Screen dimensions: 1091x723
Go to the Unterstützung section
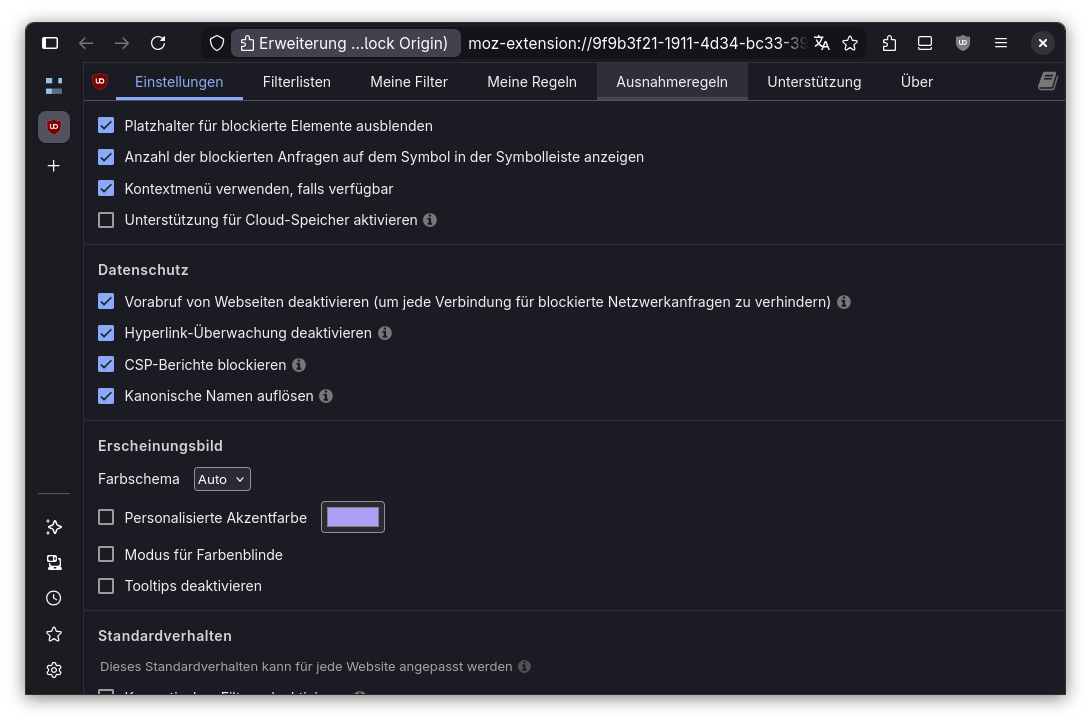(x=814, y=82)
